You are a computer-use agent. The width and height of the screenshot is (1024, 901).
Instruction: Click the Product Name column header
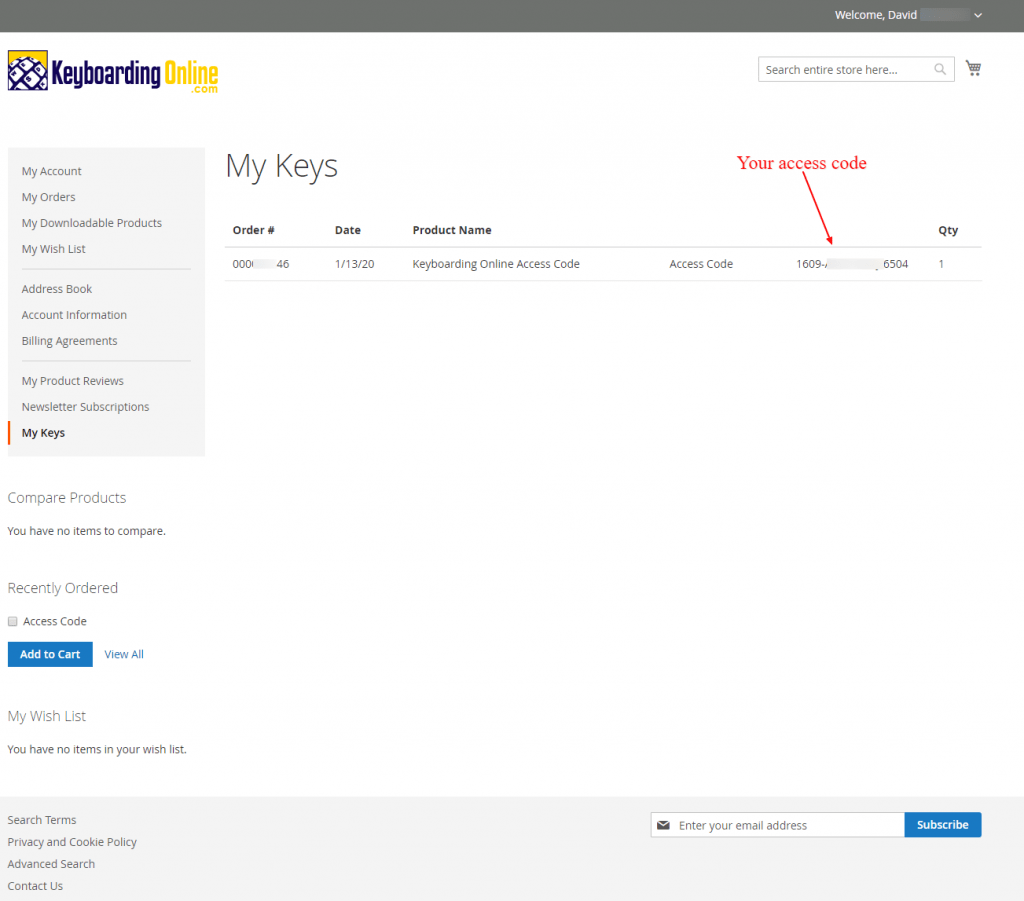coord(452,230)
